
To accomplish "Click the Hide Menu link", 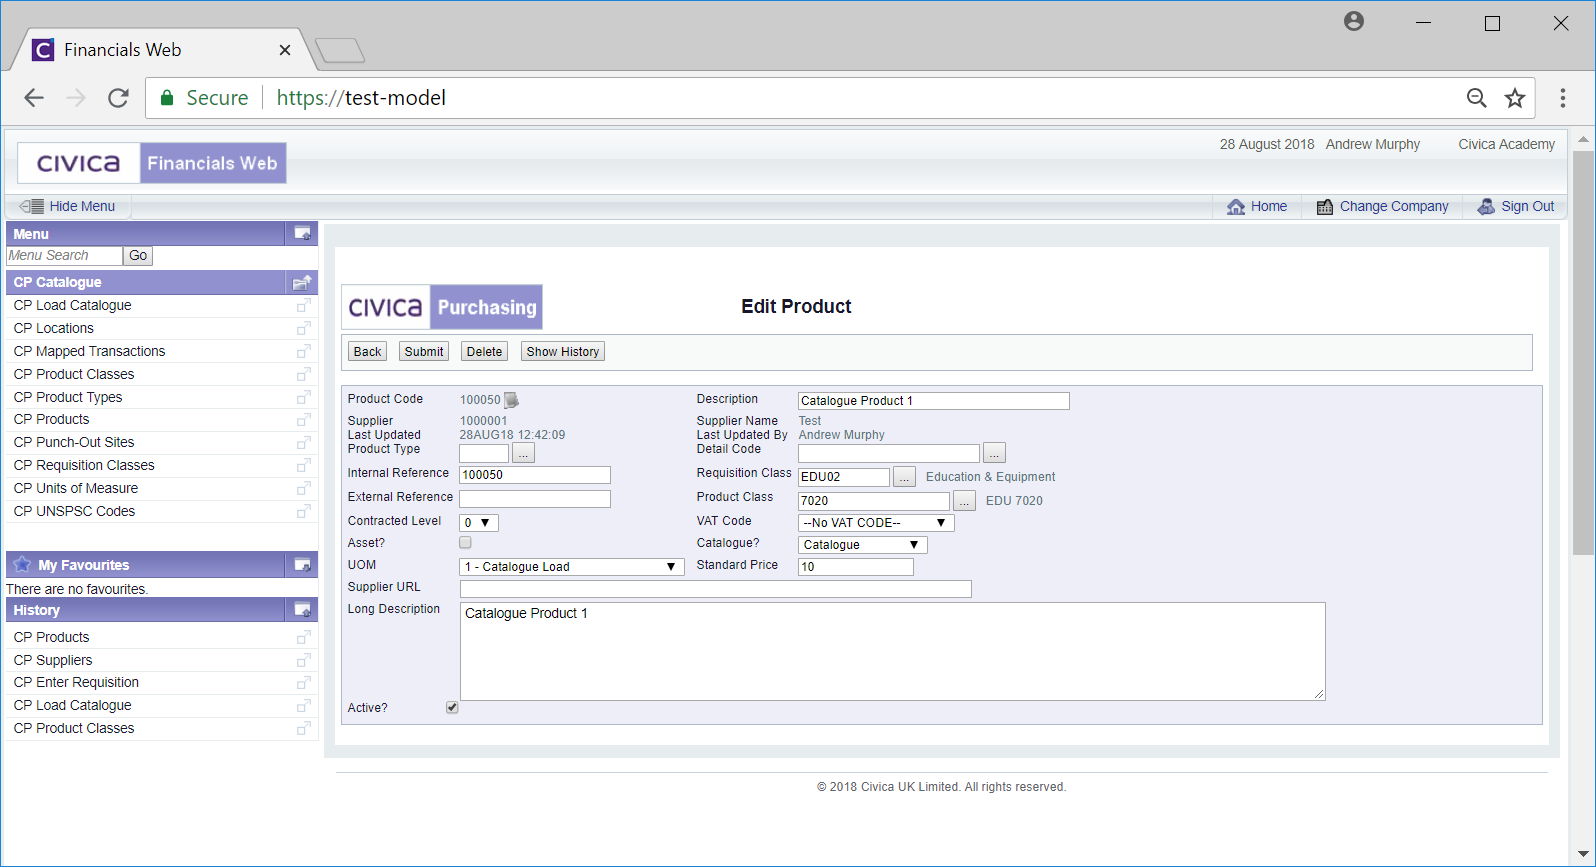I will tap(68, 206).
